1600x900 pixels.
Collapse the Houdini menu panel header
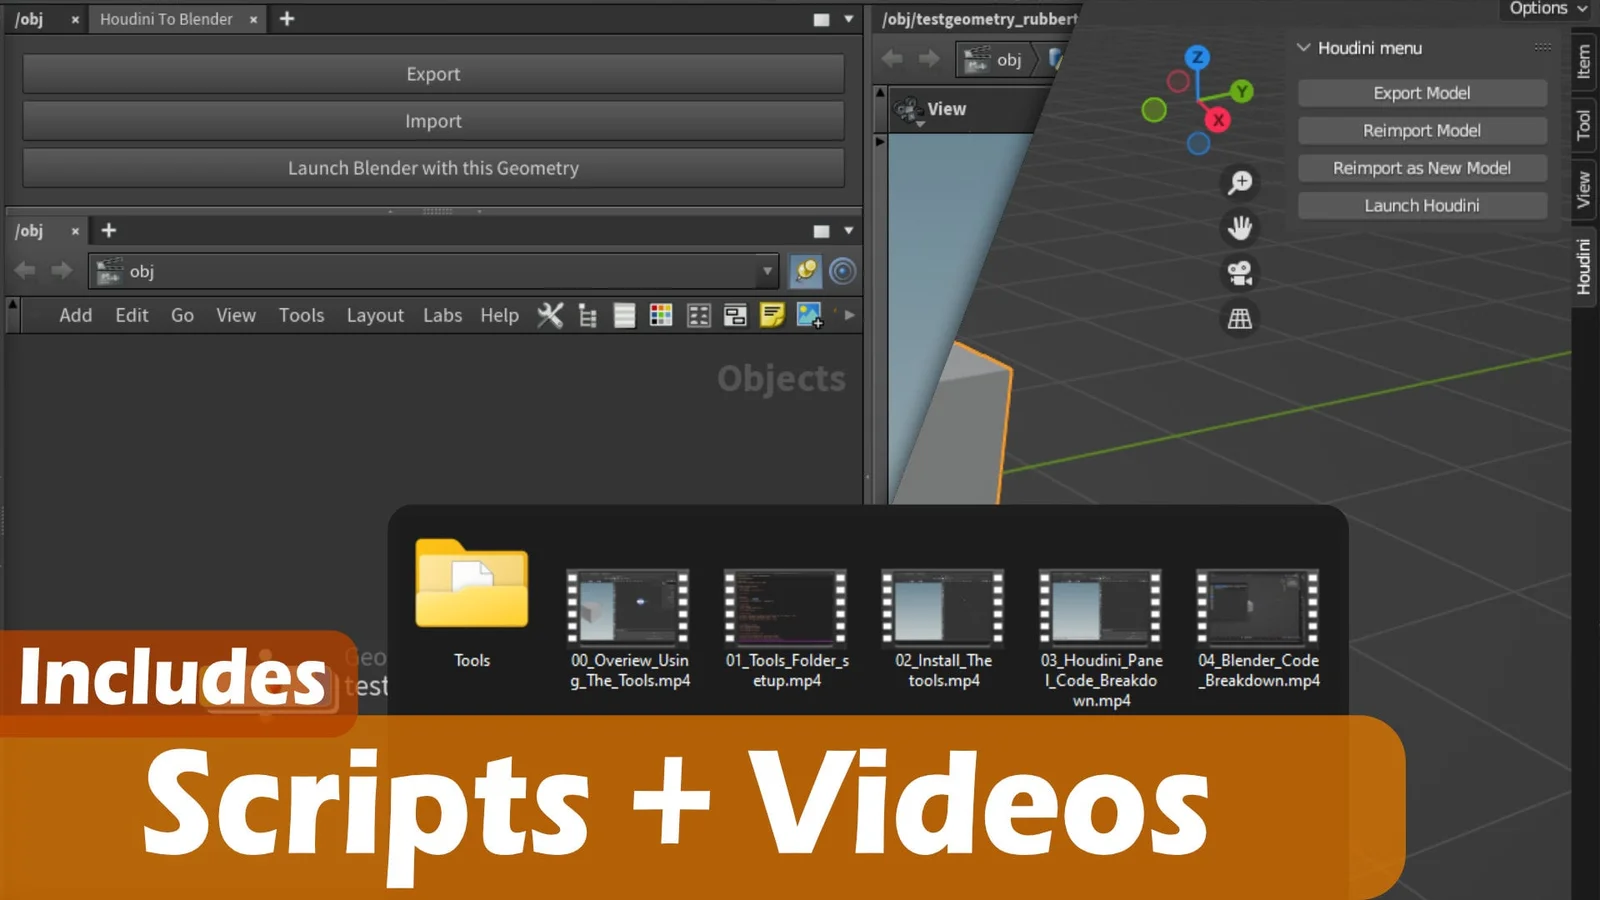pyautogui.click(x=1303, y=47)
